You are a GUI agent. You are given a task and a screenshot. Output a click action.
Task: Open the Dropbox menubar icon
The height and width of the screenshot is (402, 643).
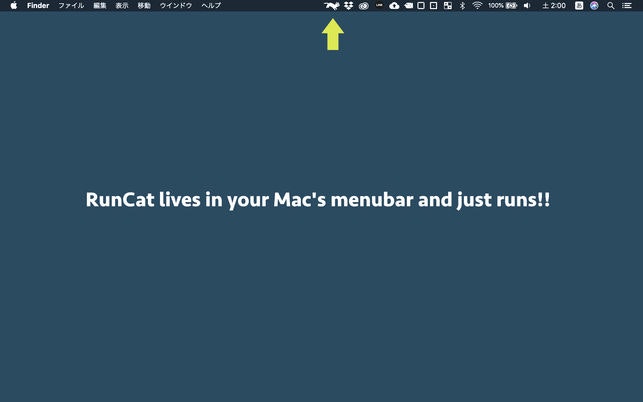tap(349, 5)
